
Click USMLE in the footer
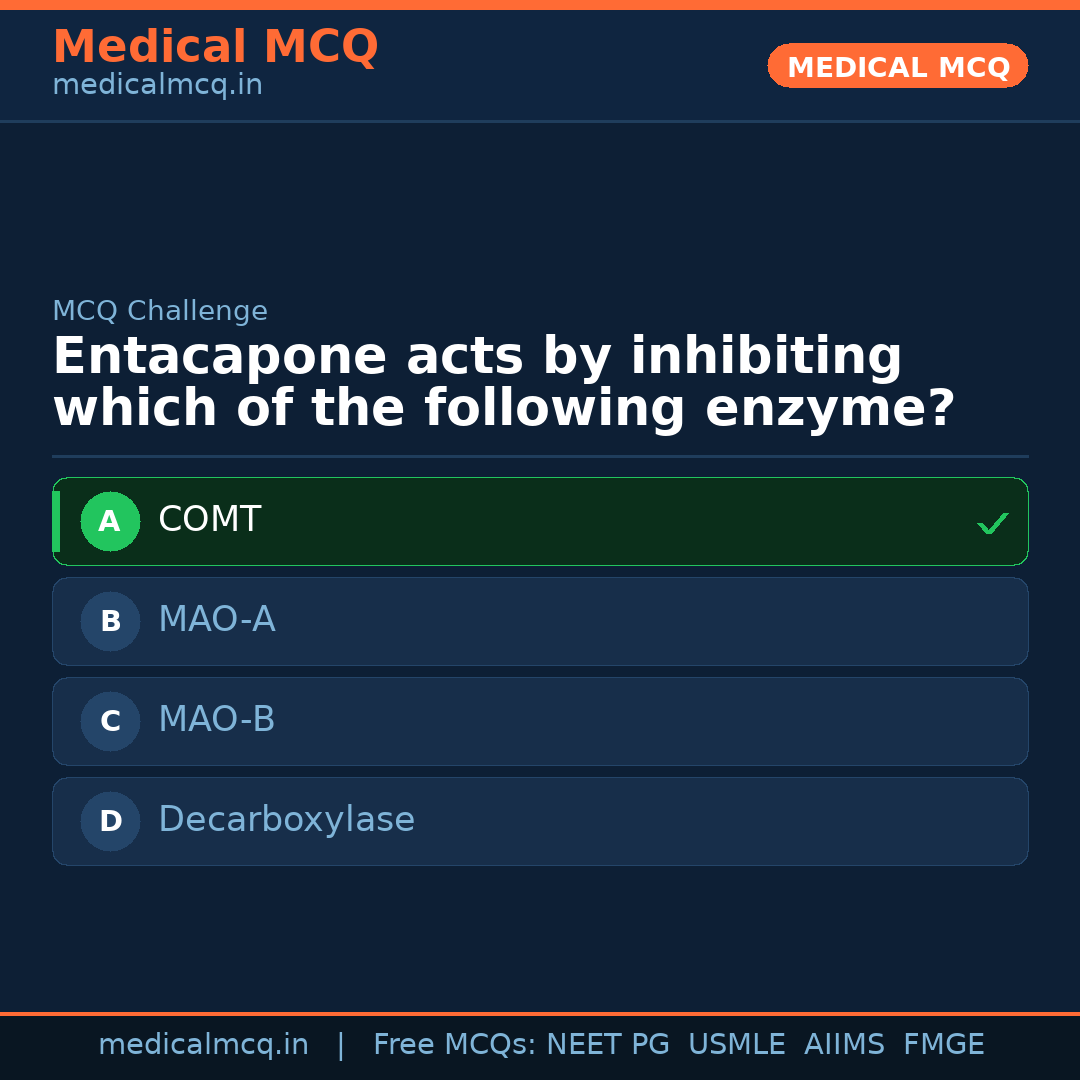(x=736, y=1045)
